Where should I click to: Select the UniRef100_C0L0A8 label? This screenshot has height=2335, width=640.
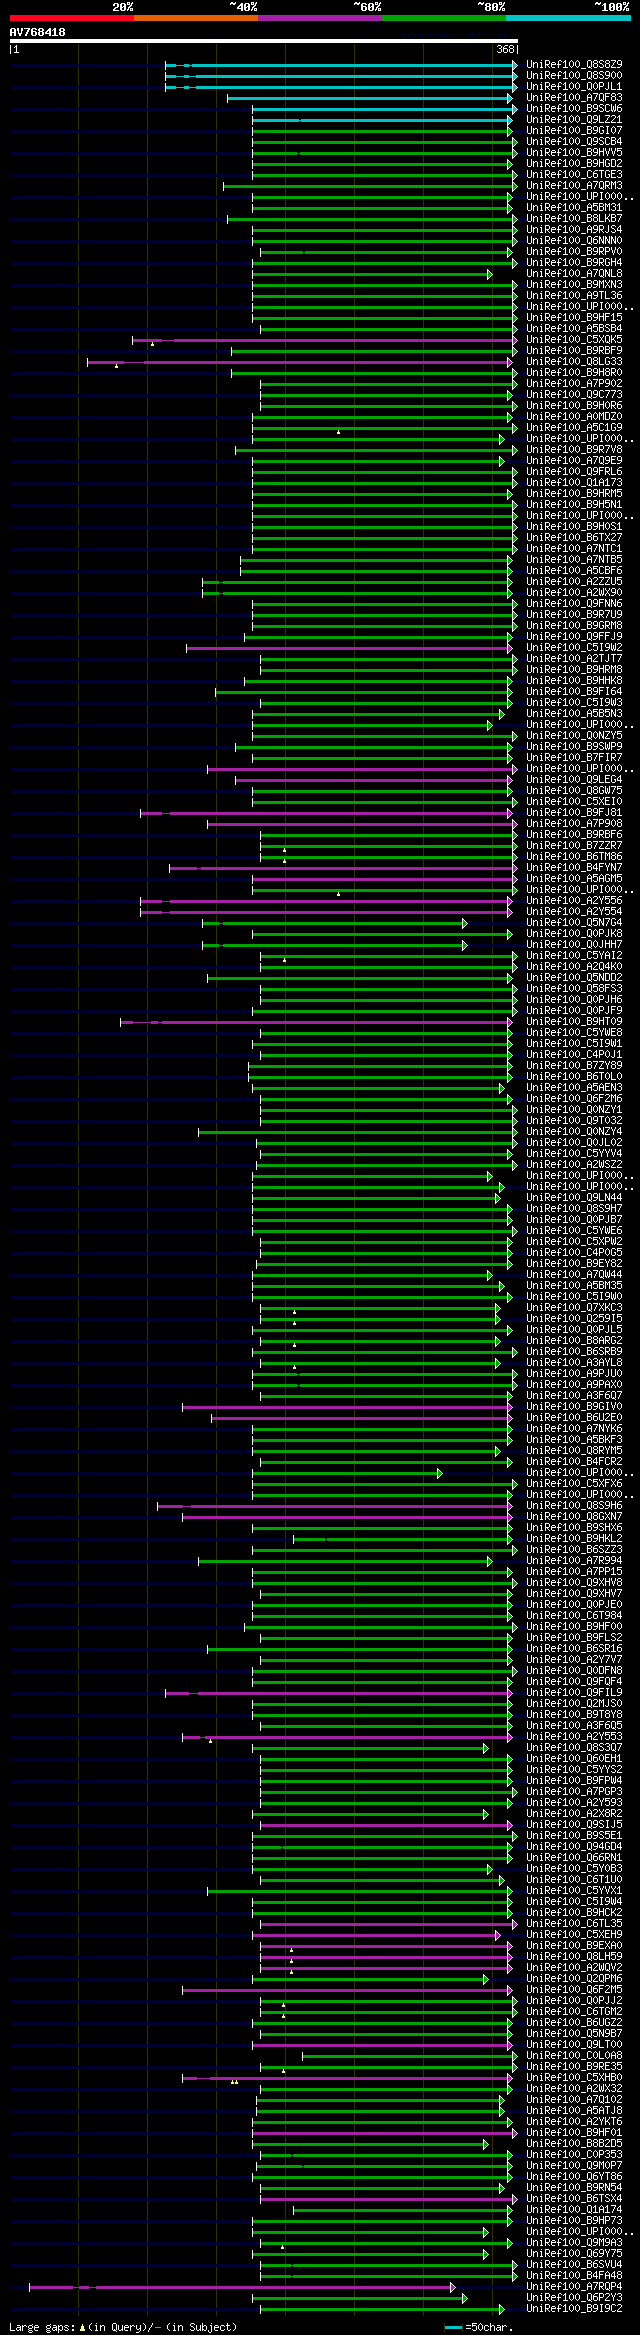(574, 2055)
